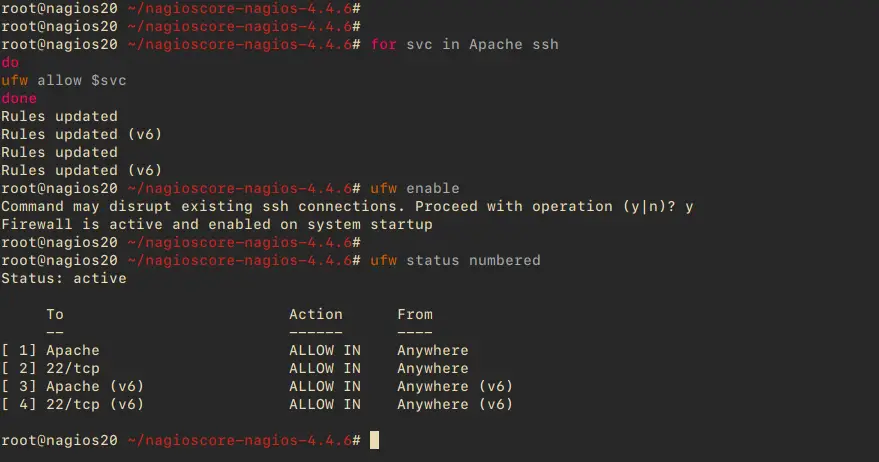Click 'Anywhere (v6)' in rule 4 row
This screenshot has height=462, width=879.
(455, 404)
